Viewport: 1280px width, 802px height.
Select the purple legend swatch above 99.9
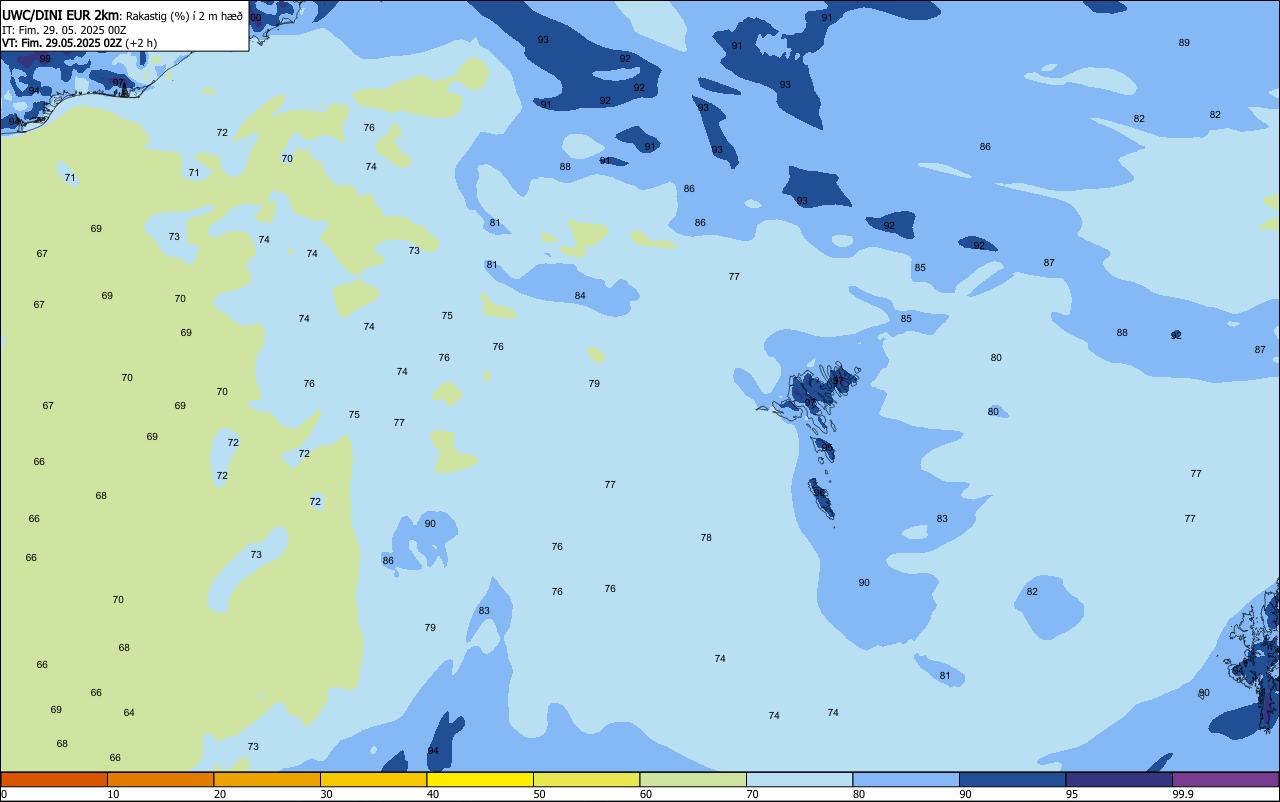coord(1225,779)
